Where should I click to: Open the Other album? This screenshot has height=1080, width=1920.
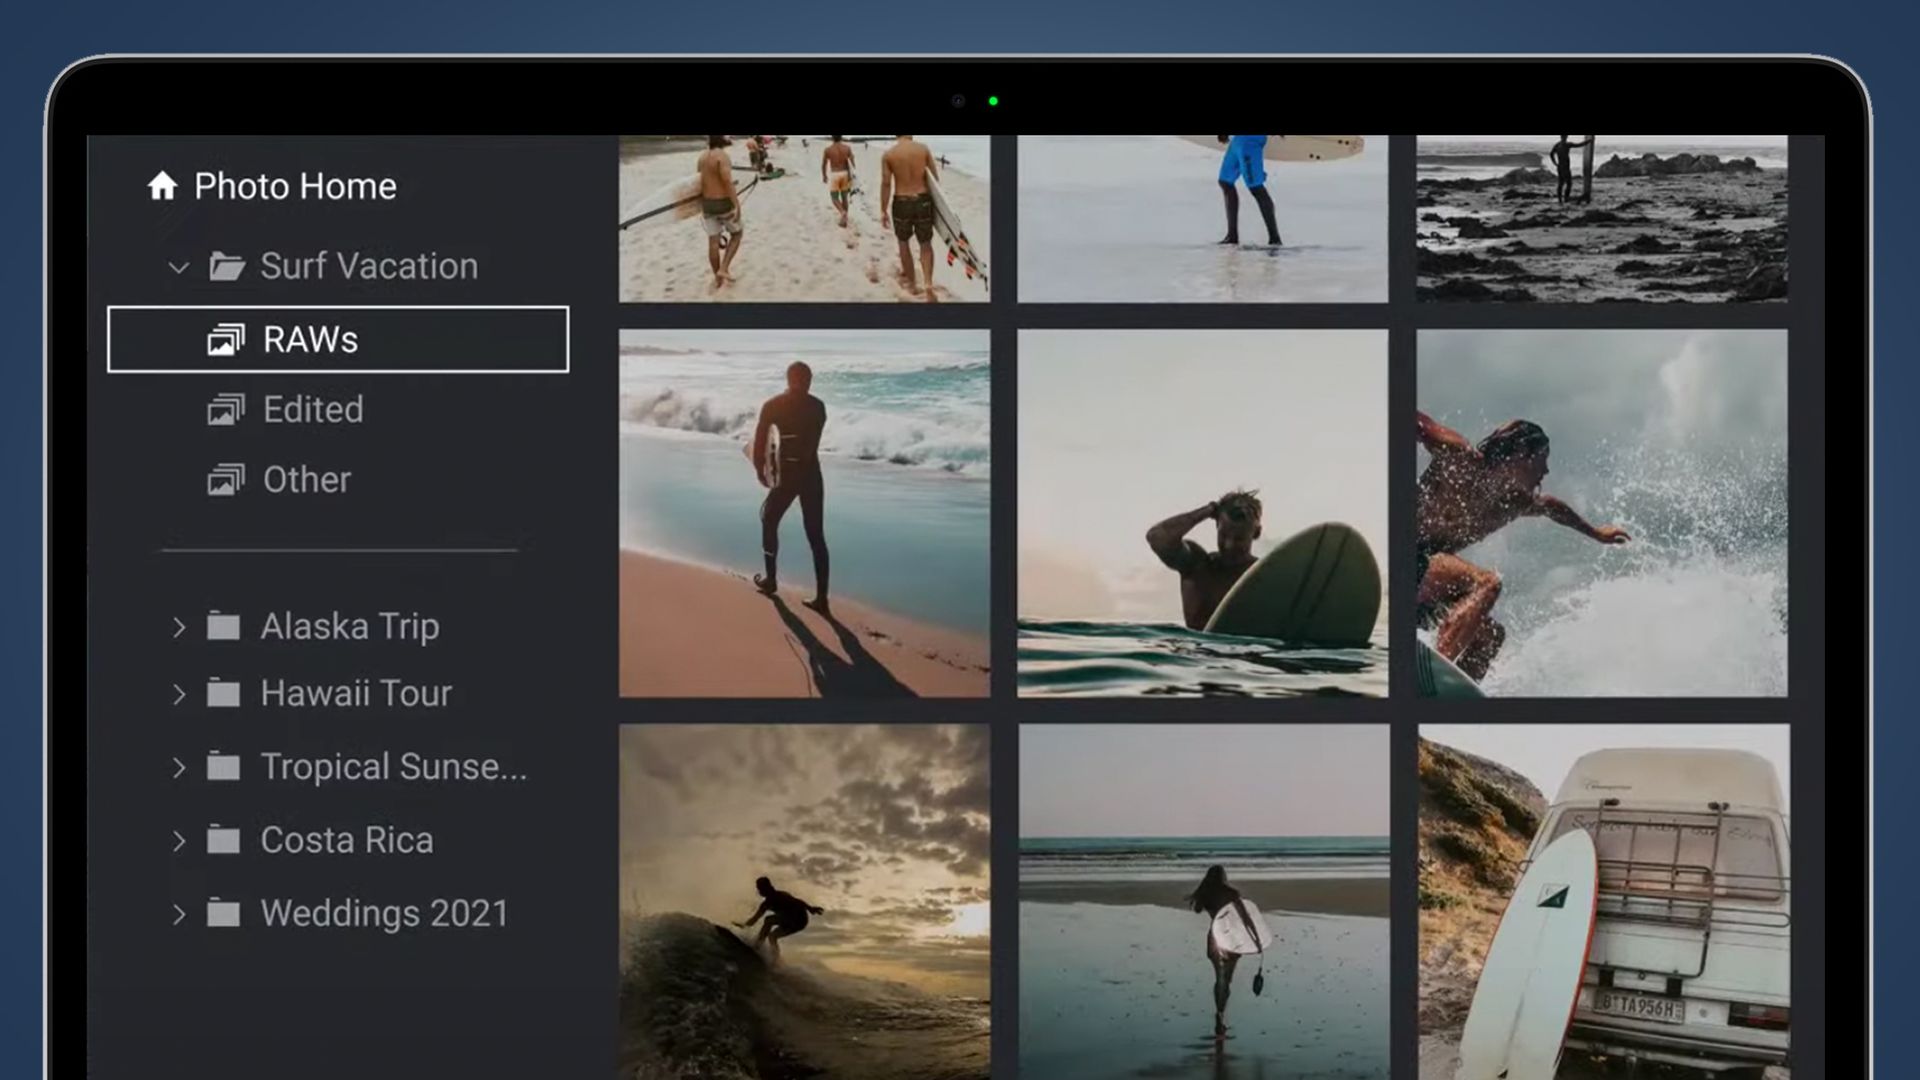(305, 479)
